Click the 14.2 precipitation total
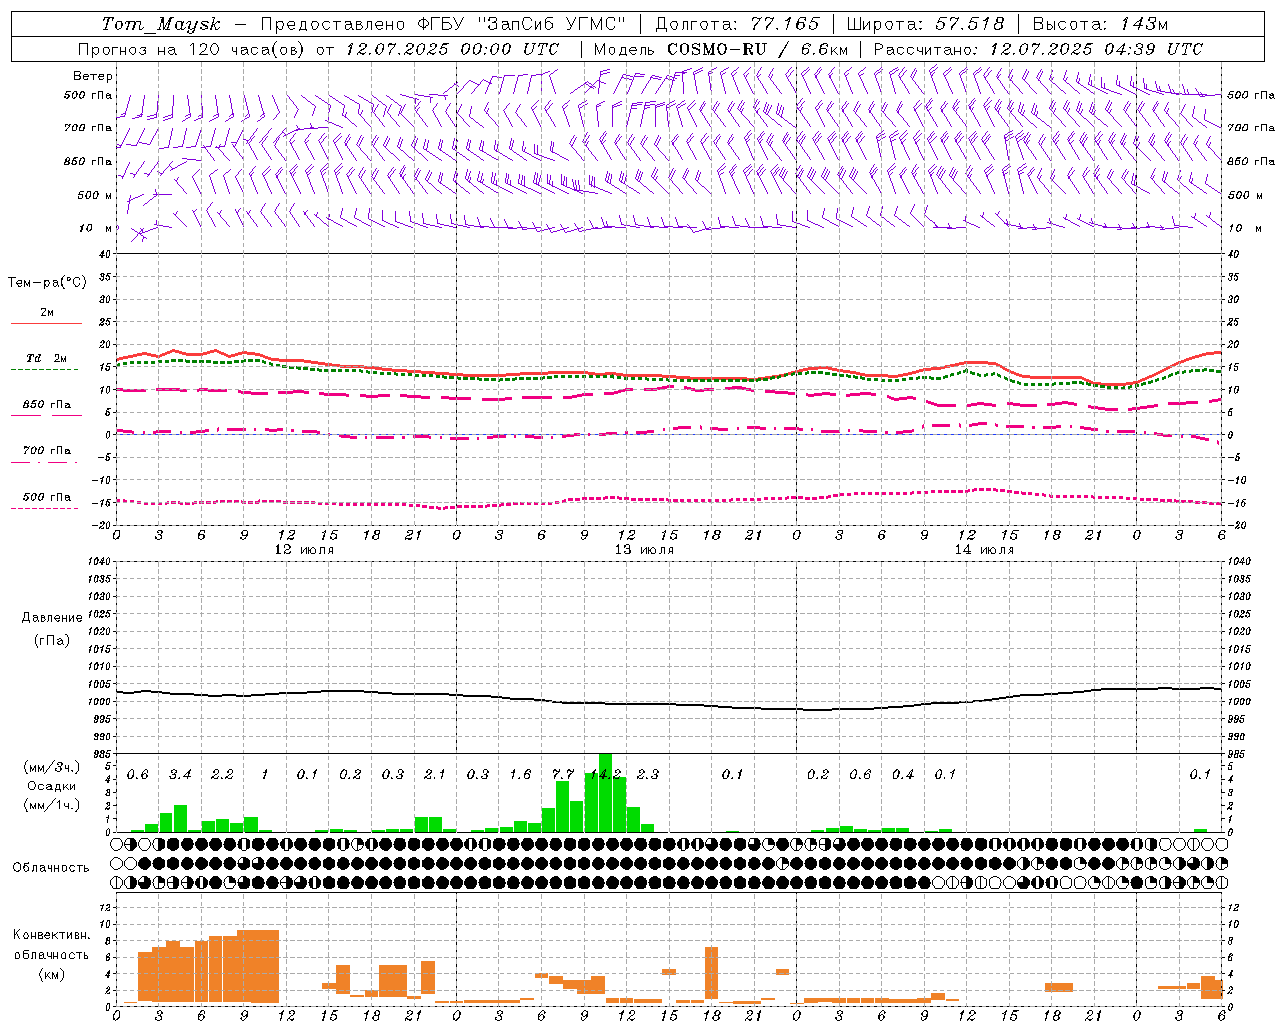Viewport: 1280px width, 1024px height. click(x=606, y=775)
